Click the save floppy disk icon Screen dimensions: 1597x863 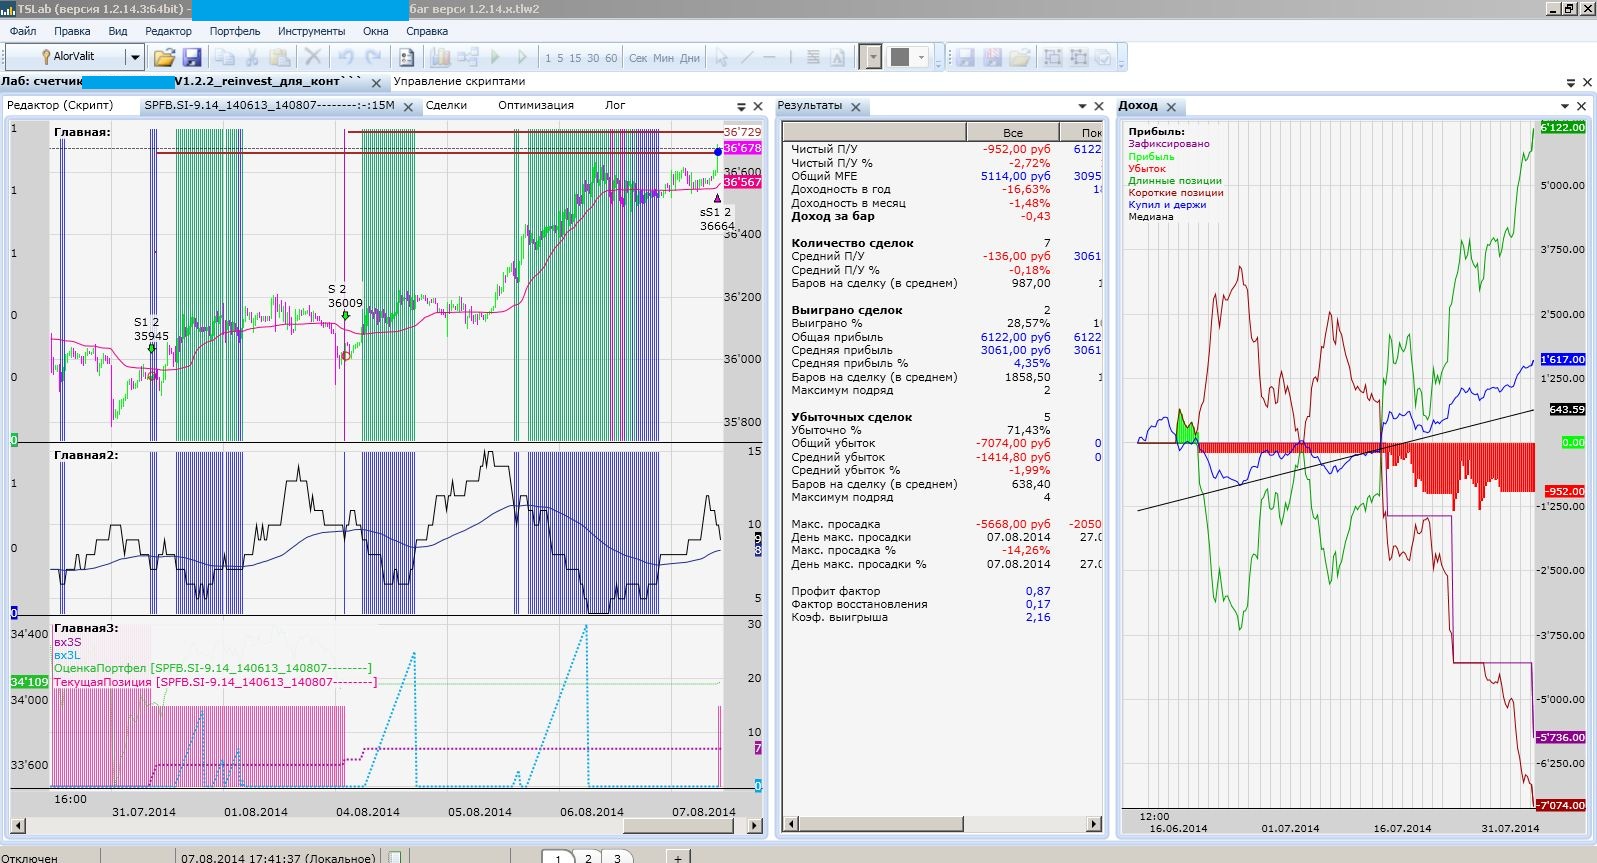tap(192, 57)
